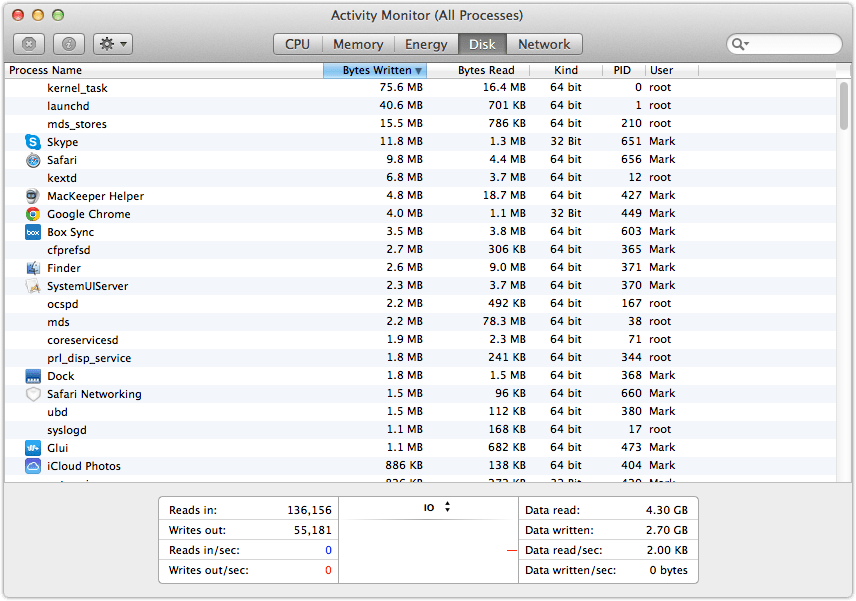This screenshot has height=601, width=856.
Task: Select the launchd process row
Action: click(x=420, y=106)
